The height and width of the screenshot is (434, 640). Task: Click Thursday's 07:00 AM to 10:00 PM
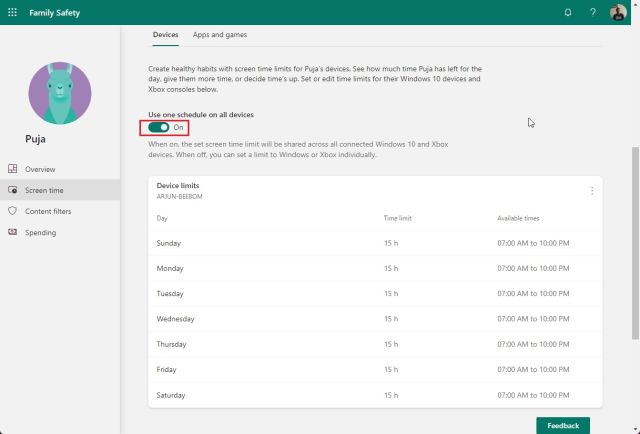pyautogui.click(x=533, y=344)
